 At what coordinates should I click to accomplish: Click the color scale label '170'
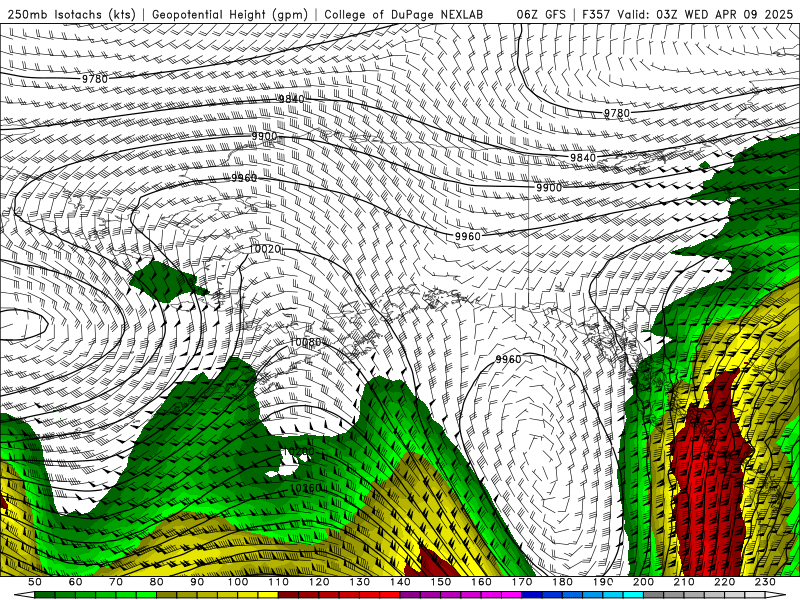coord(522,582)
